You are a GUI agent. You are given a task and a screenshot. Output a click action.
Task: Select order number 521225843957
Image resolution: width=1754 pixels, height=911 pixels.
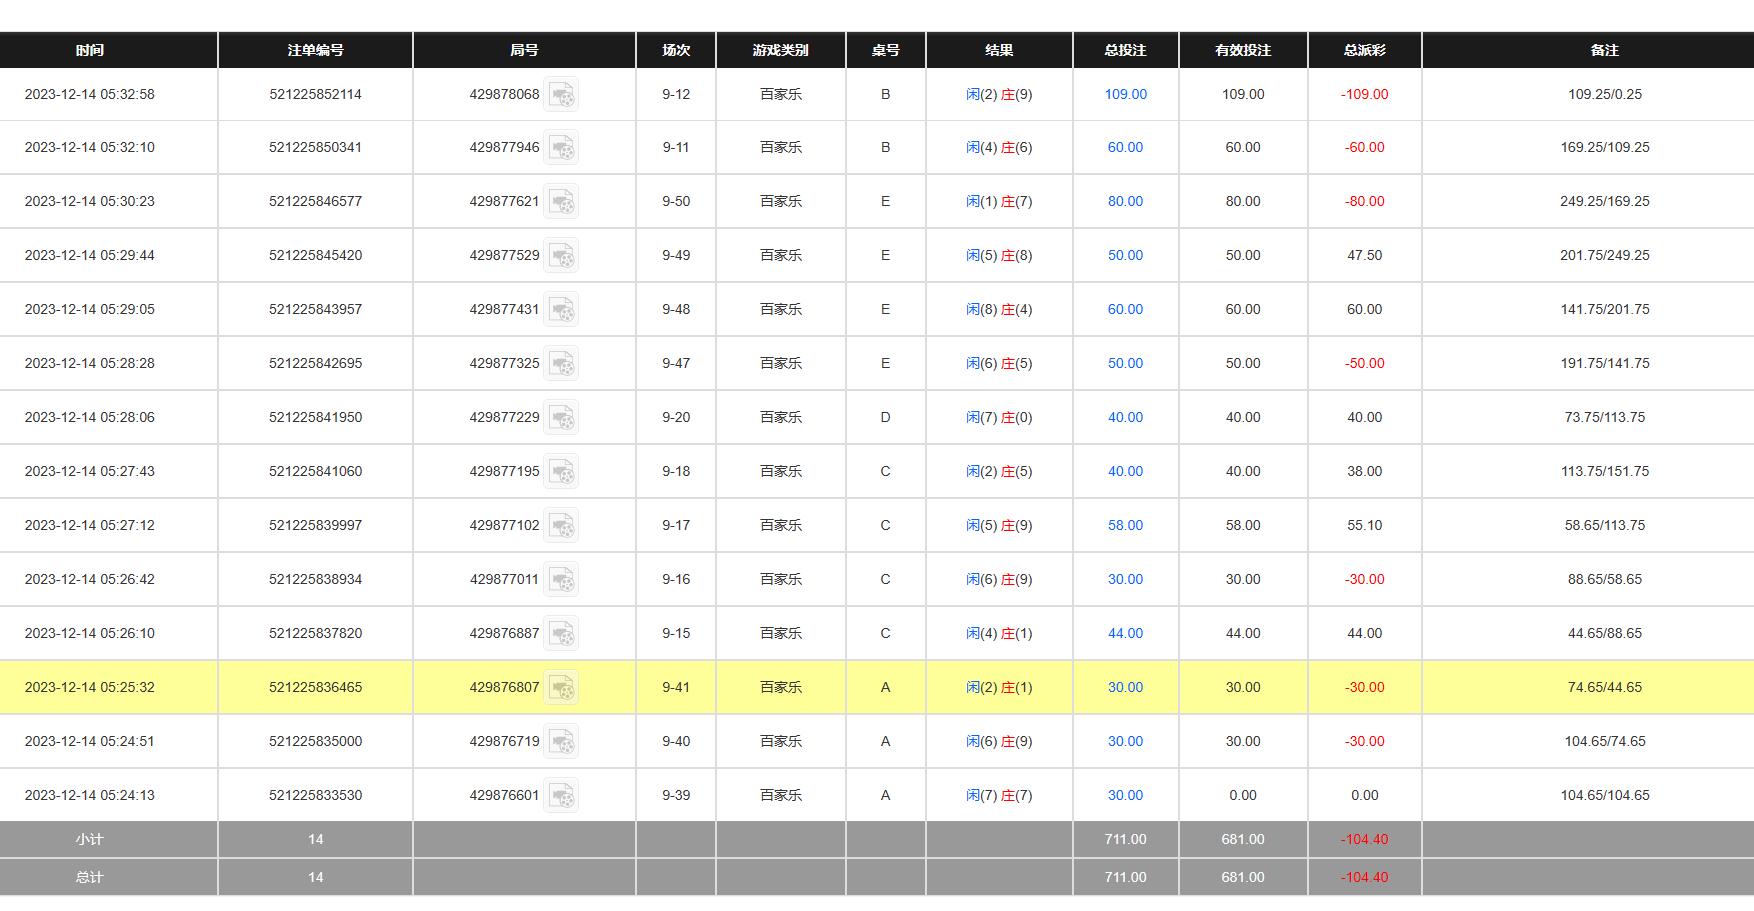pyautogui.click(x=315, y=309)
